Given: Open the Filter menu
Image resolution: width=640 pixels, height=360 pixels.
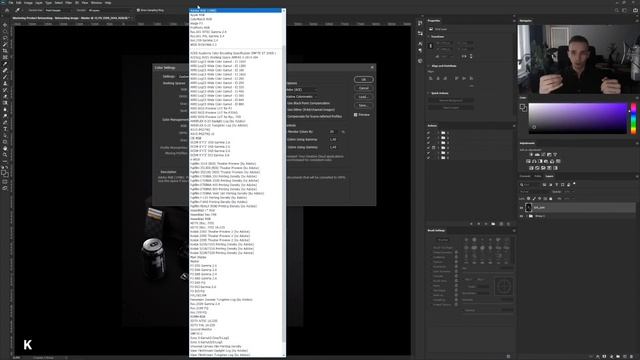Looking at the screenshot, I should (69, 2).
